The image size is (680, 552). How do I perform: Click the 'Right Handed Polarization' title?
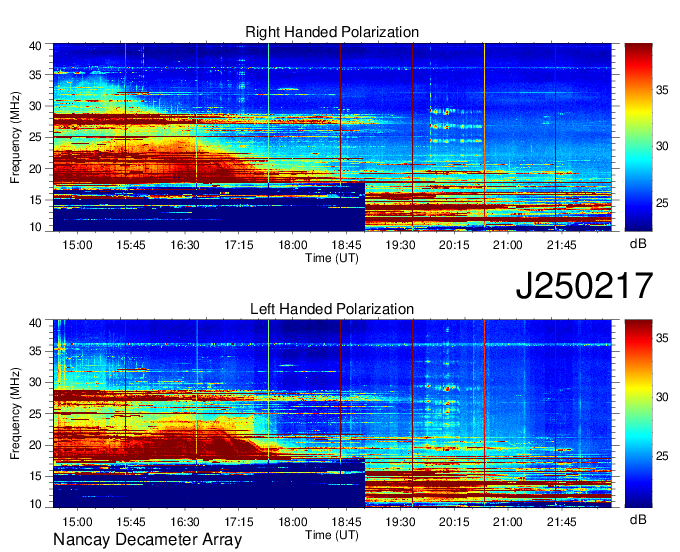tap(332, 32)
